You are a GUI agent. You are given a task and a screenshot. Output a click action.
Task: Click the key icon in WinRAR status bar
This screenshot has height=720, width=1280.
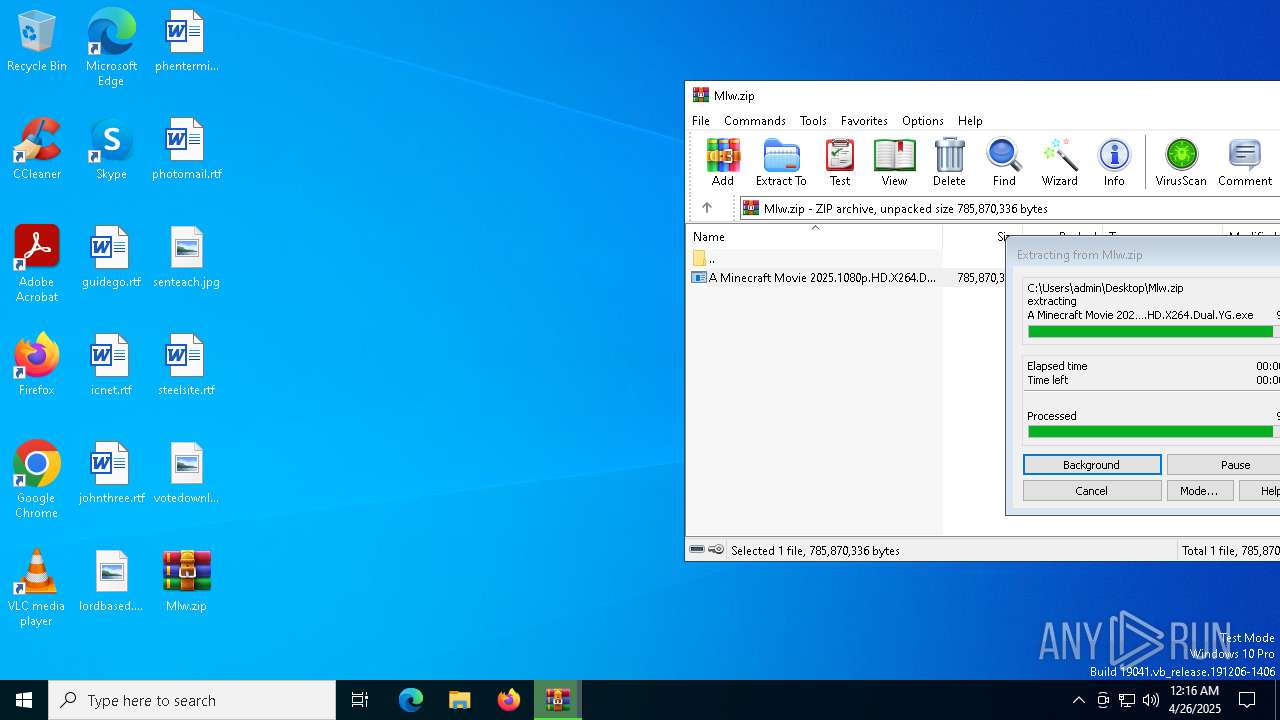tap(716, 550)
